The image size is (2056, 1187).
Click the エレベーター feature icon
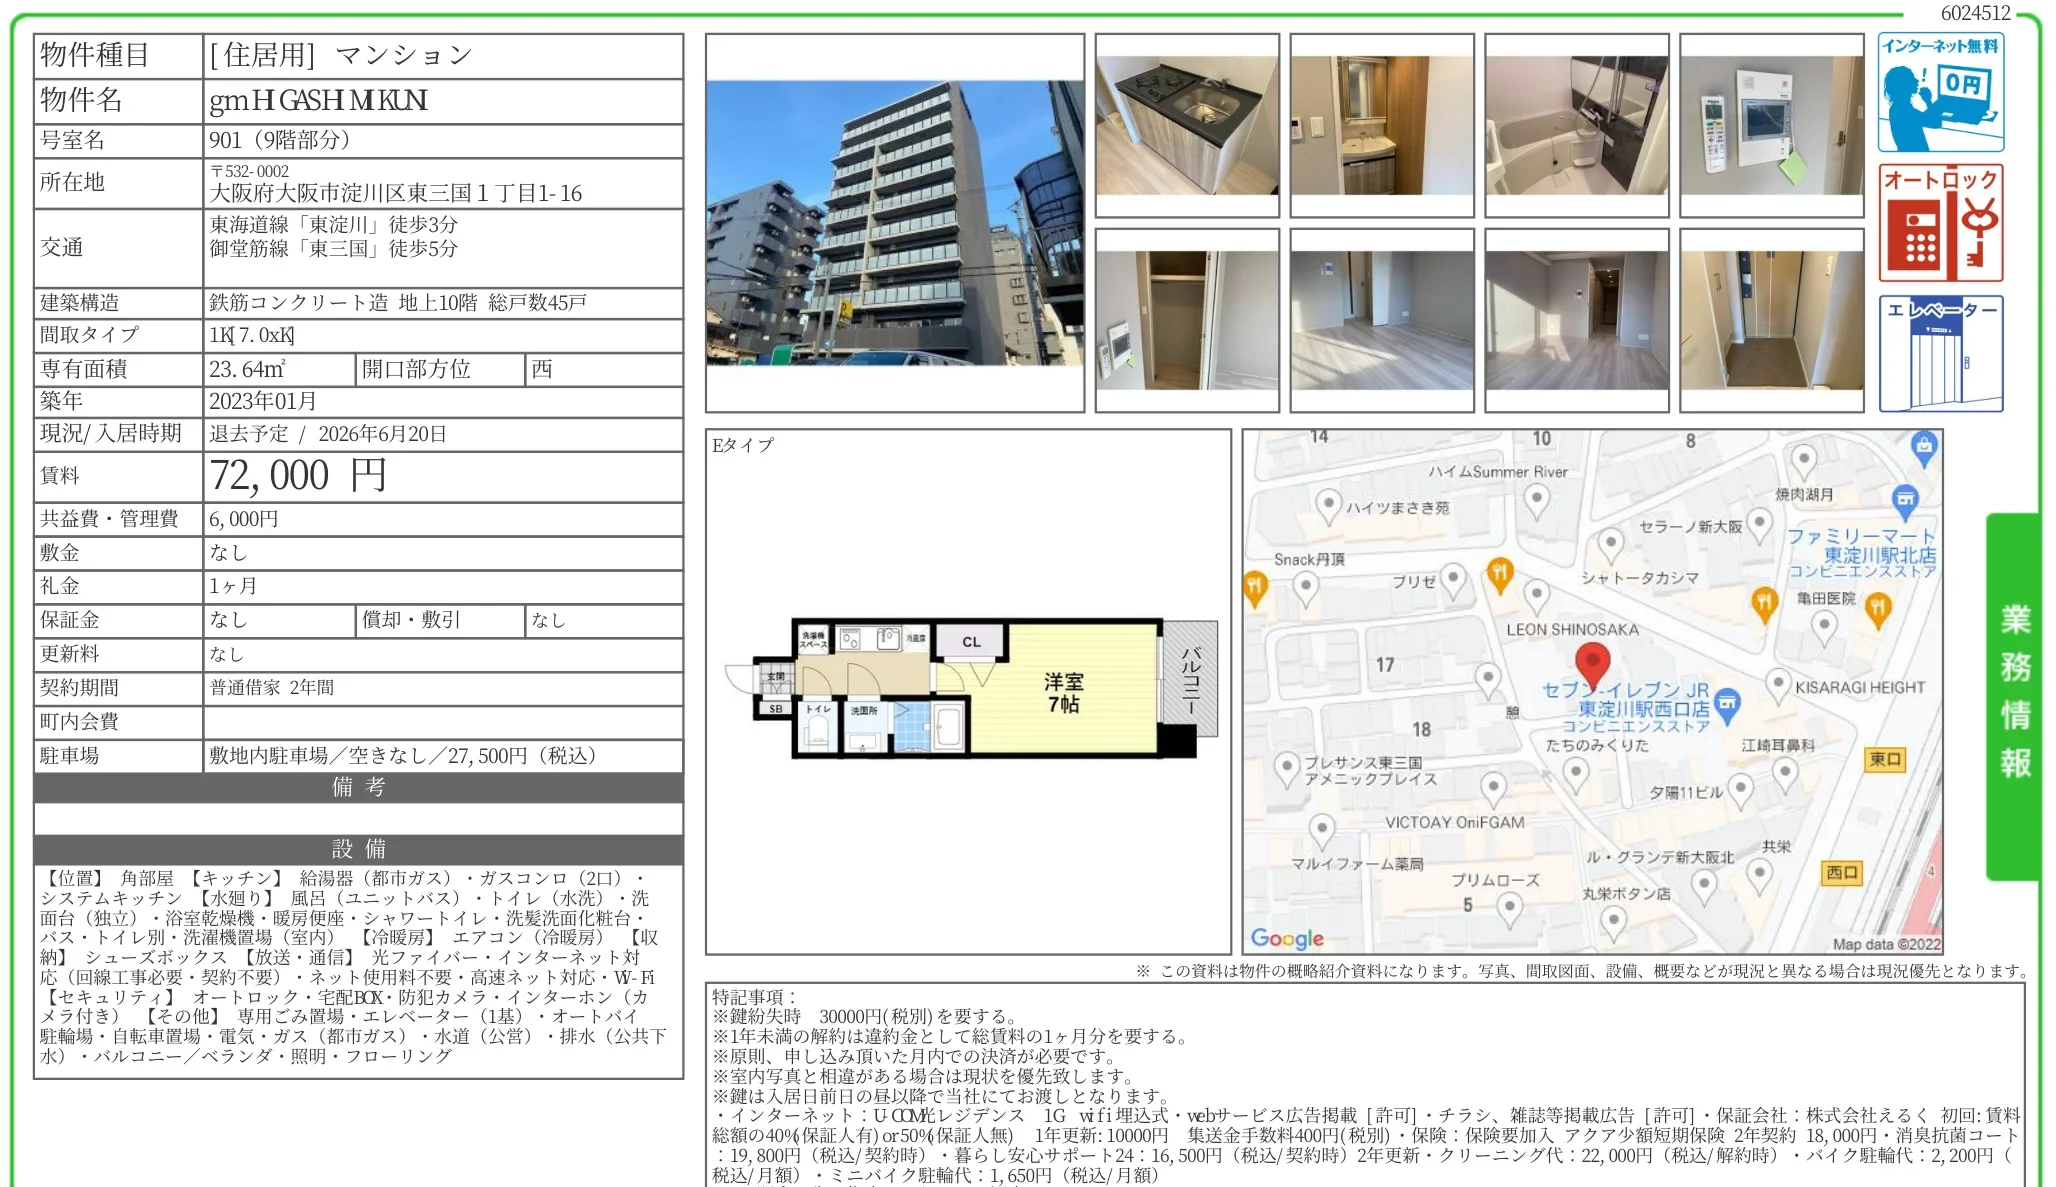[1940, 353]
